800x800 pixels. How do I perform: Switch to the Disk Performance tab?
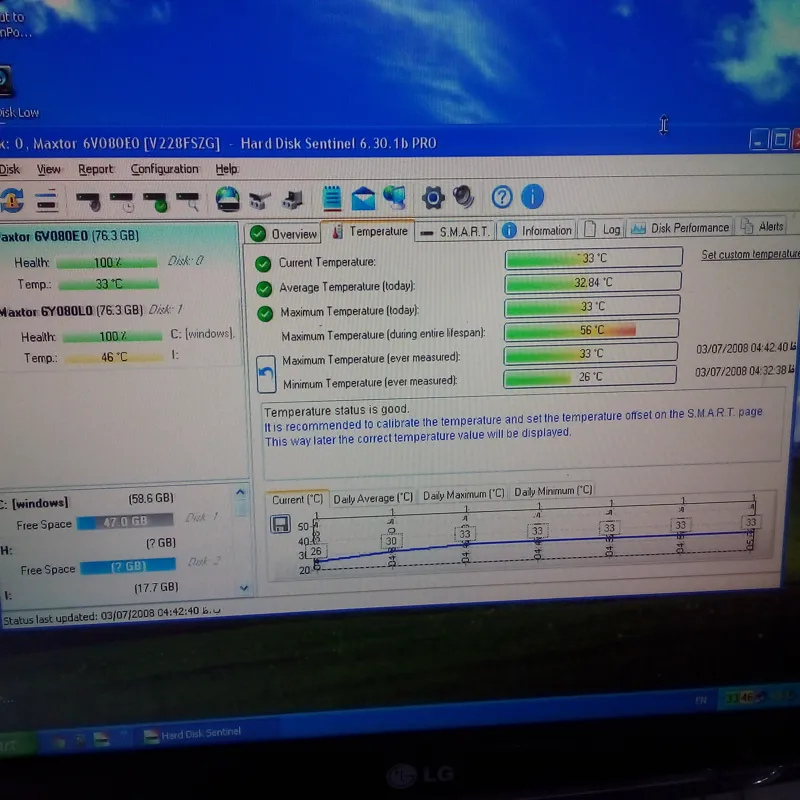(680, 228)
